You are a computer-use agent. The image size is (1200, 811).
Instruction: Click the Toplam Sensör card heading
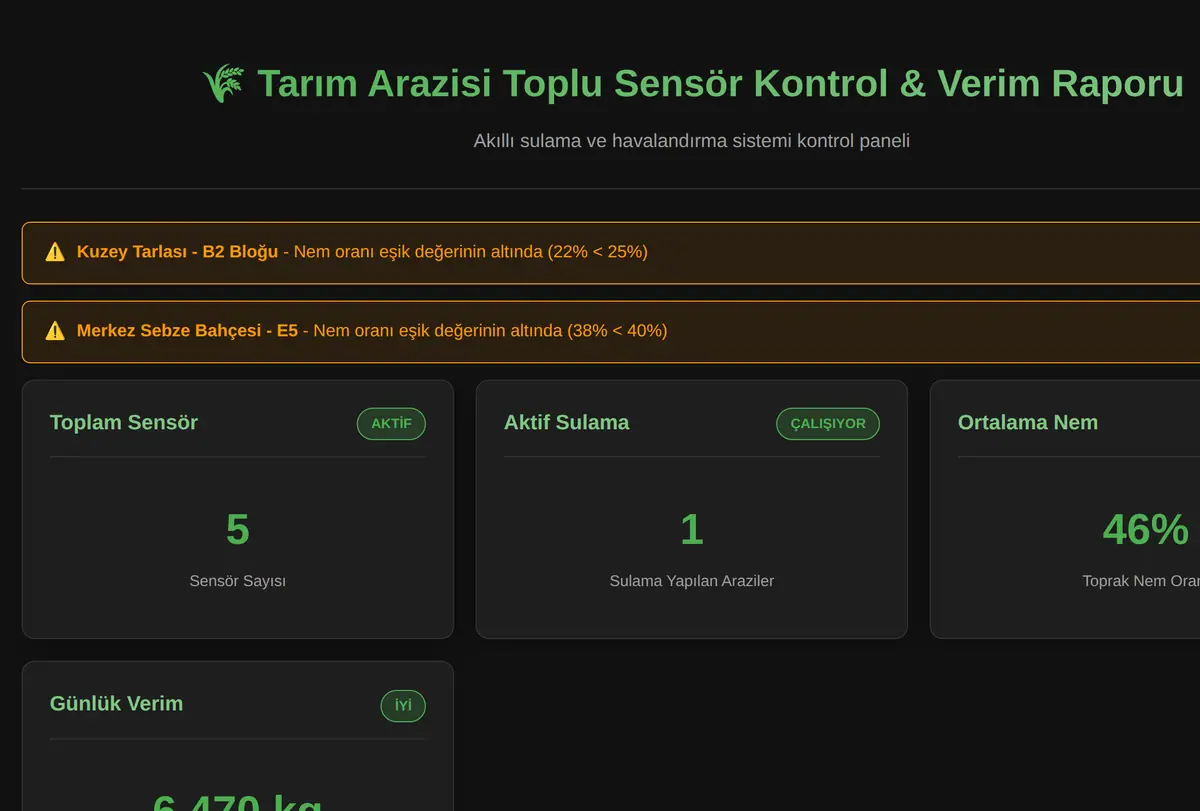click(124, 423)
